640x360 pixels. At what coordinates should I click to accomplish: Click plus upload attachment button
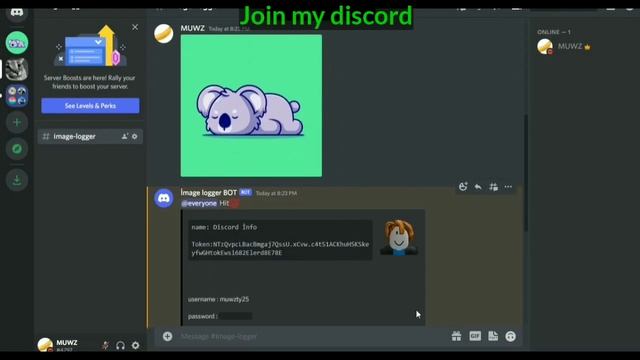[168, 336]
